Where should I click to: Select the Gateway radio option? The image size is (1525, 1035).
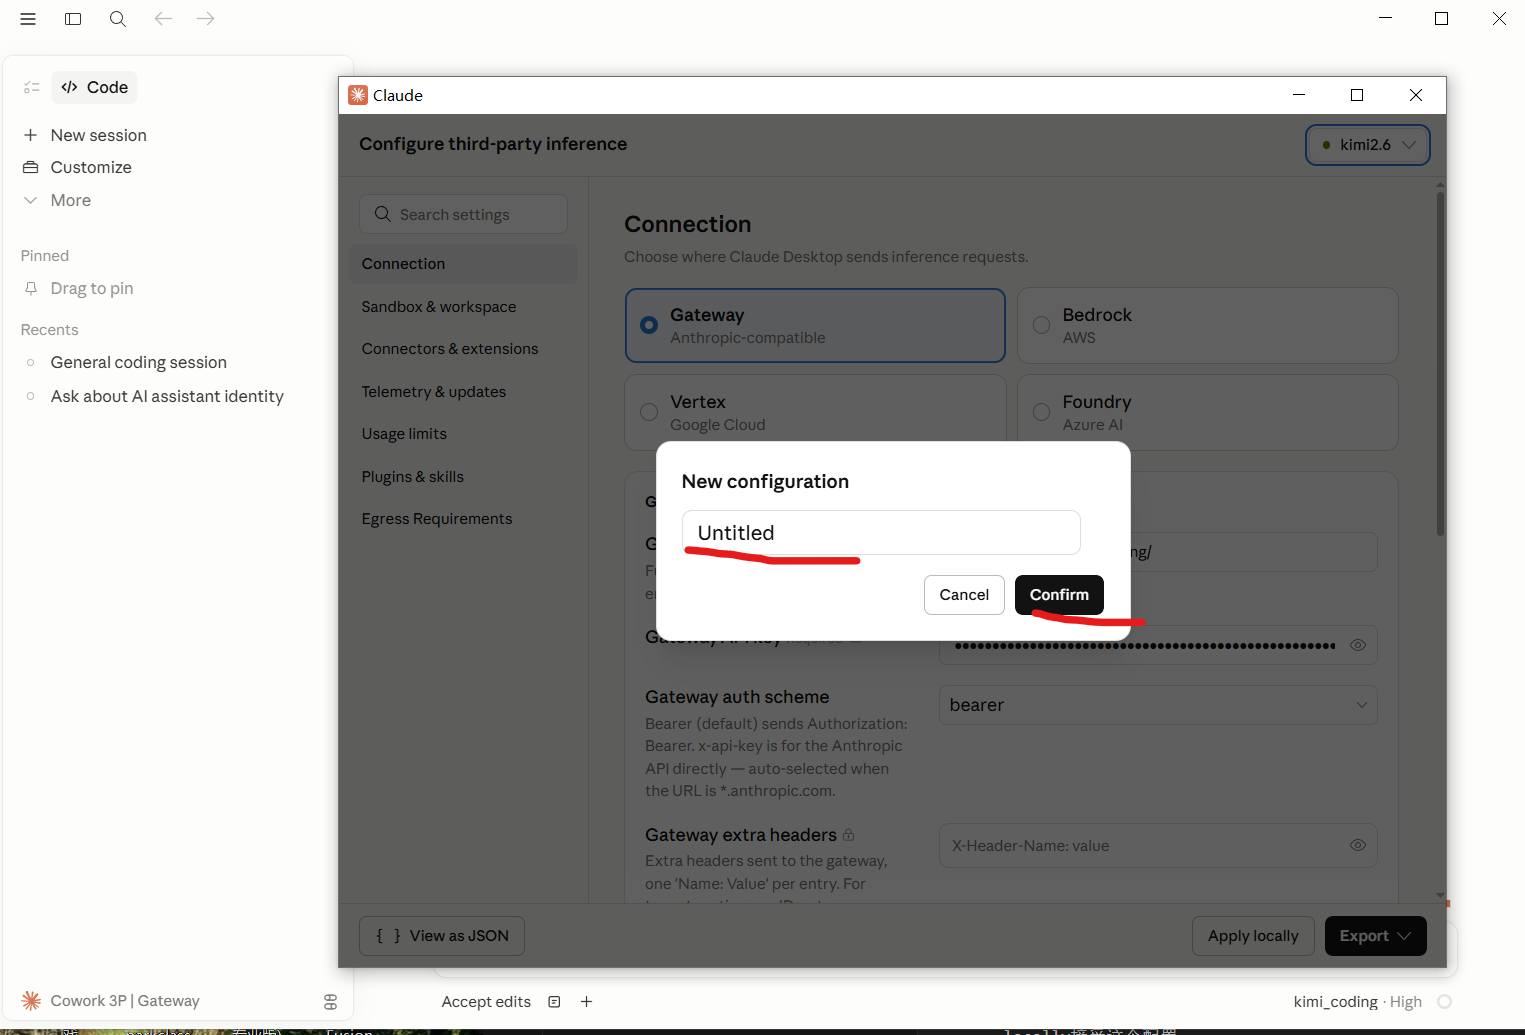click(x=815, y=325)
